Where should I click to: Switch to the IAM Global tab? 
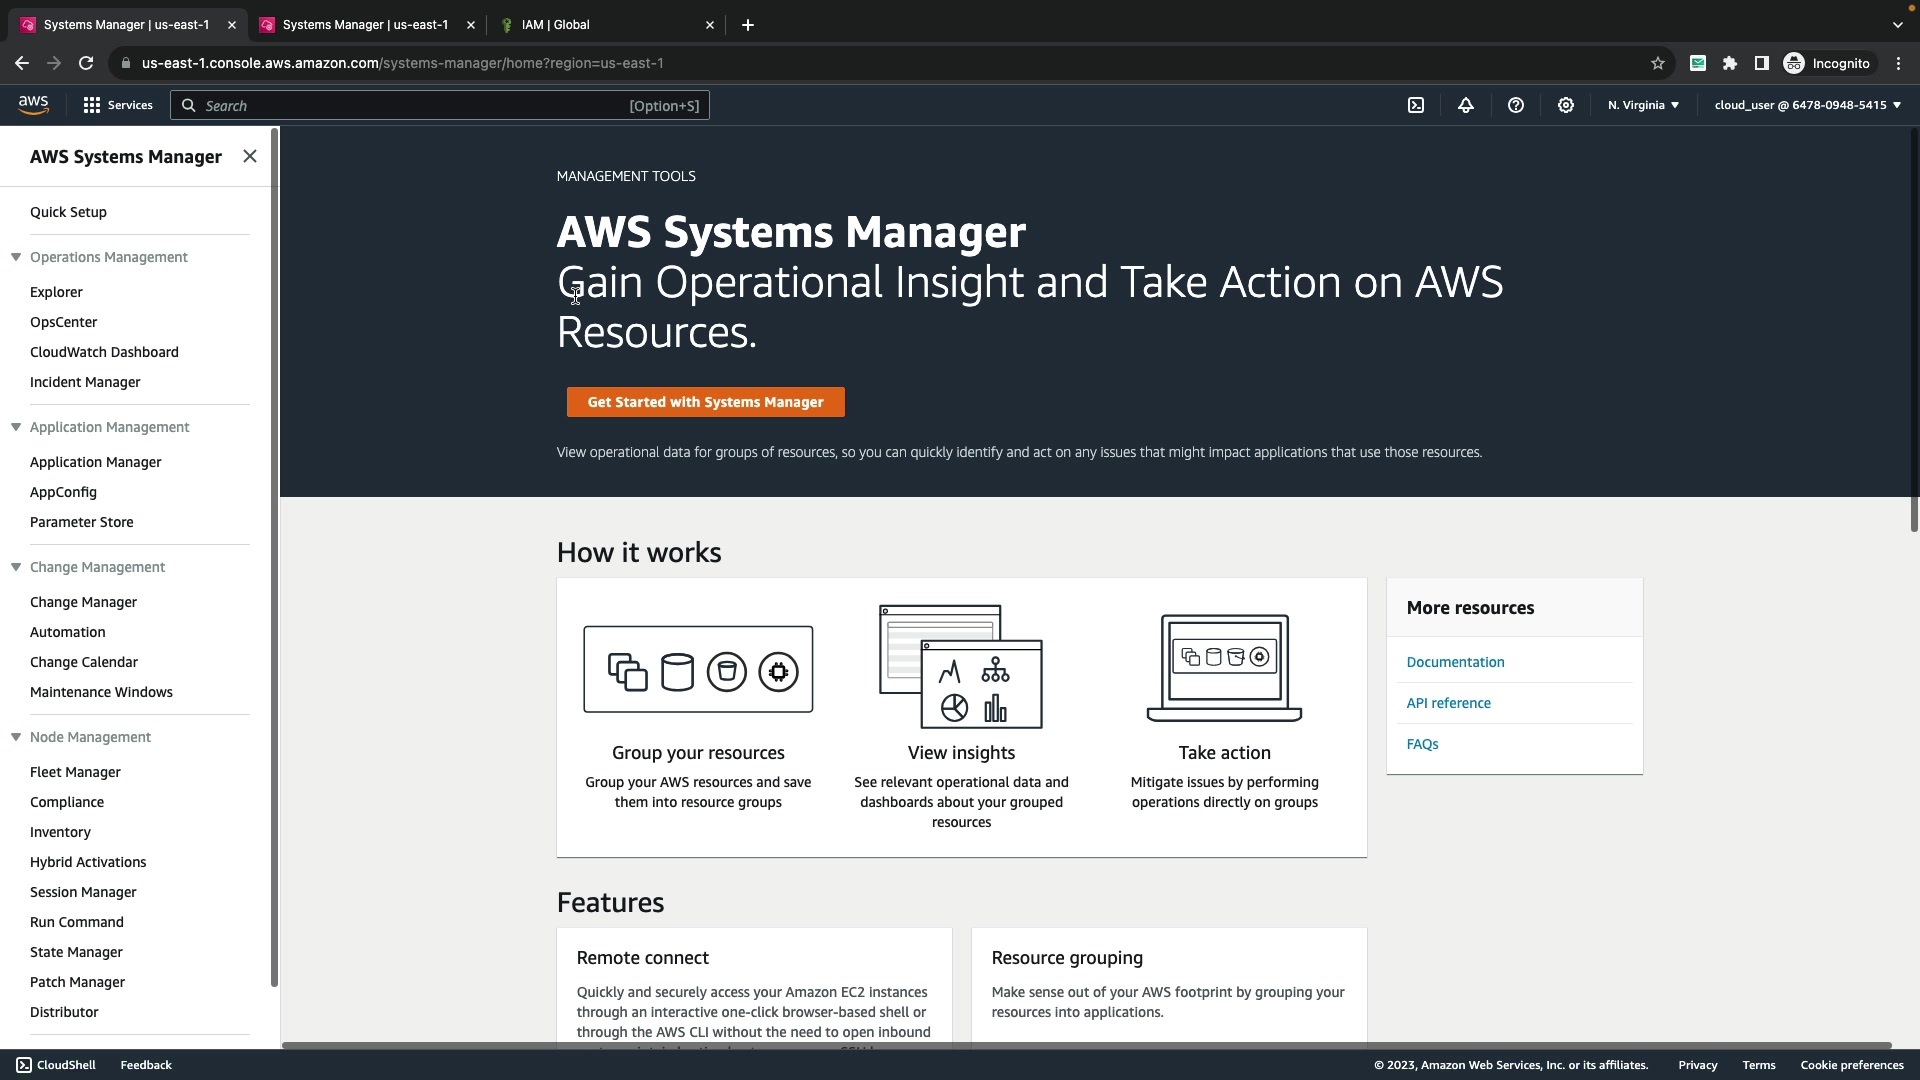[600, 25]
